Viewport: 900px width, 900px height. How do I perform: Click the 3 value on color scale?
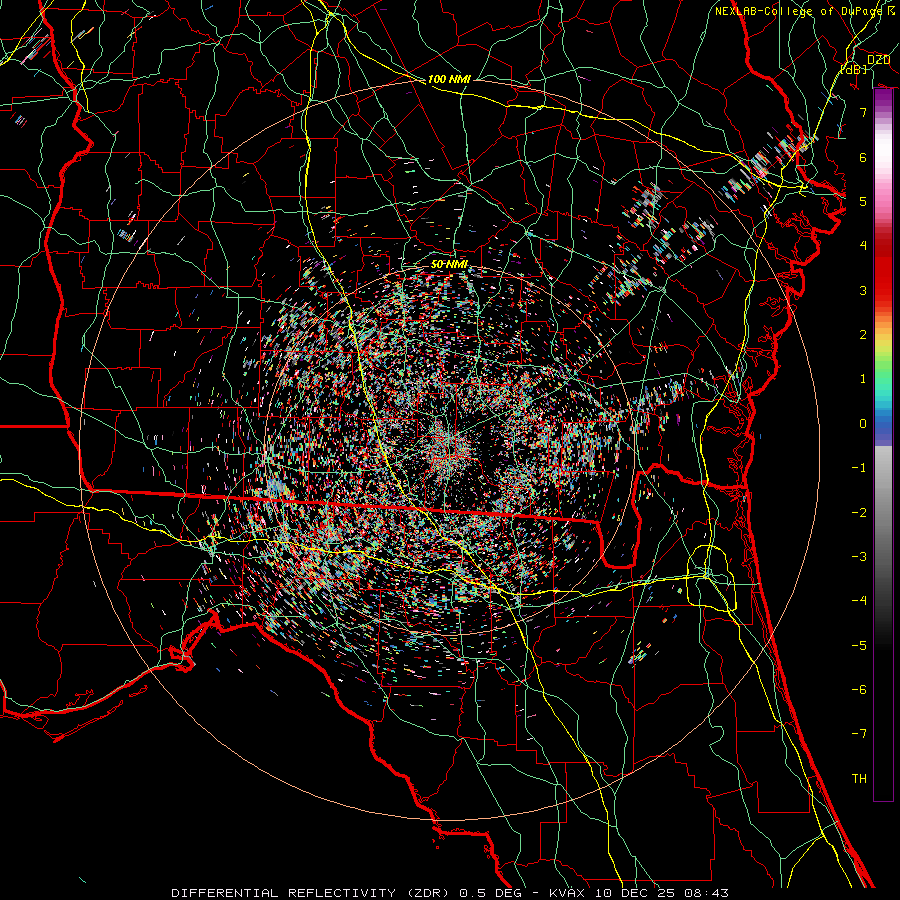(x=863, y=290)
